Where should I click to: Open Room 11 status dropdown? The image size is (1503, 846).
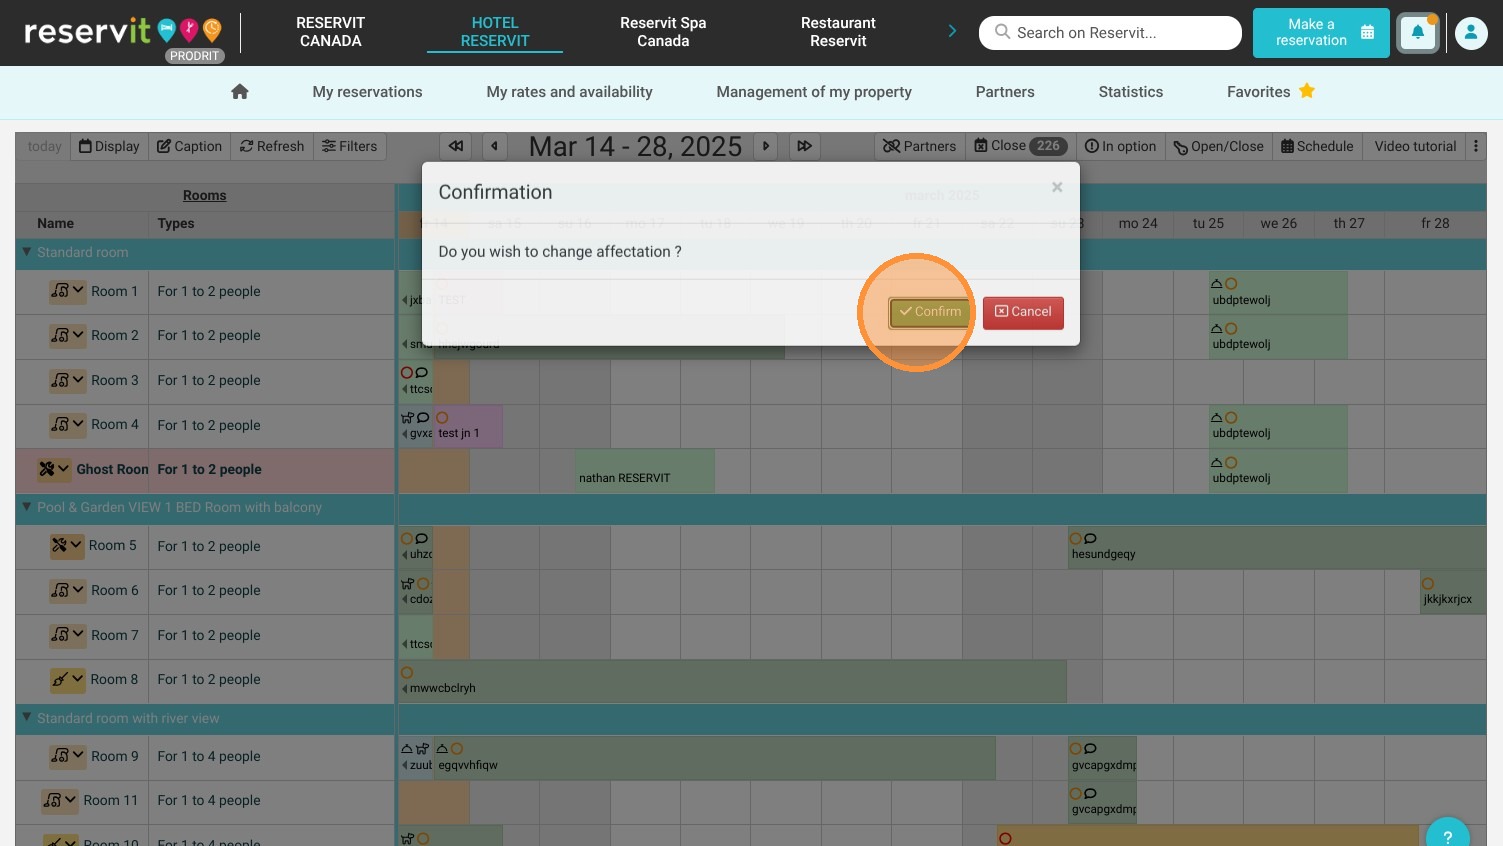(60, 800)
